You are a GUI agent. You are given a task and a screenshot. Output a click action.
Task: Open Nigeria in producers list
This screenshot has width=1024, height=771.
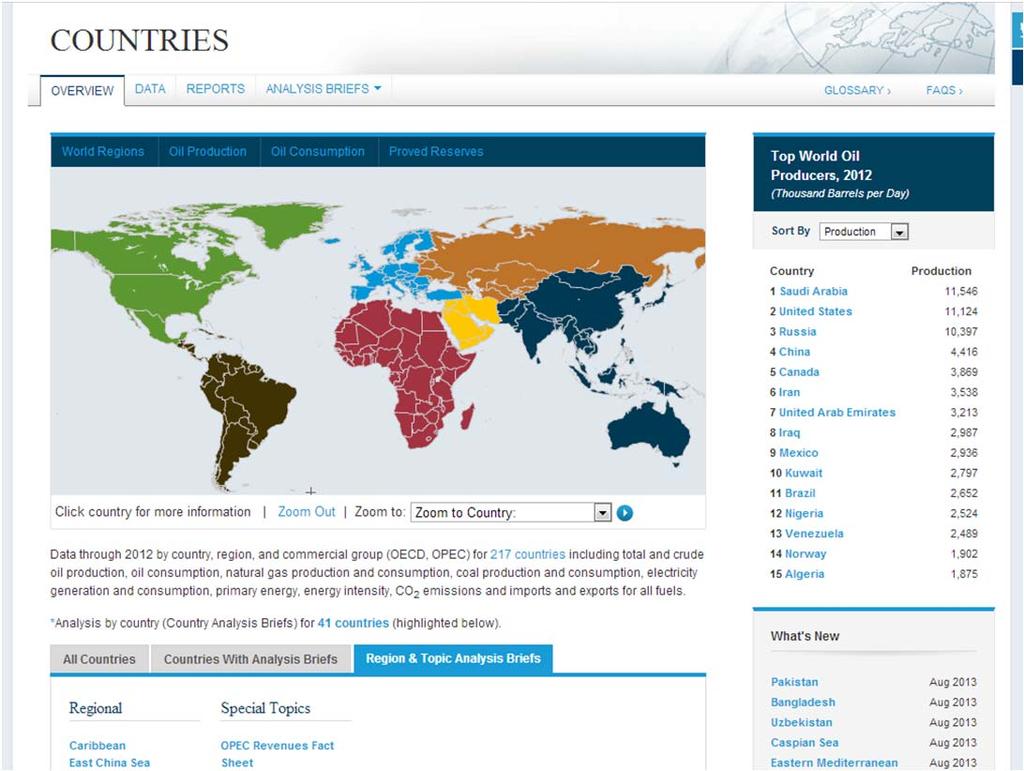pos(804,514)
